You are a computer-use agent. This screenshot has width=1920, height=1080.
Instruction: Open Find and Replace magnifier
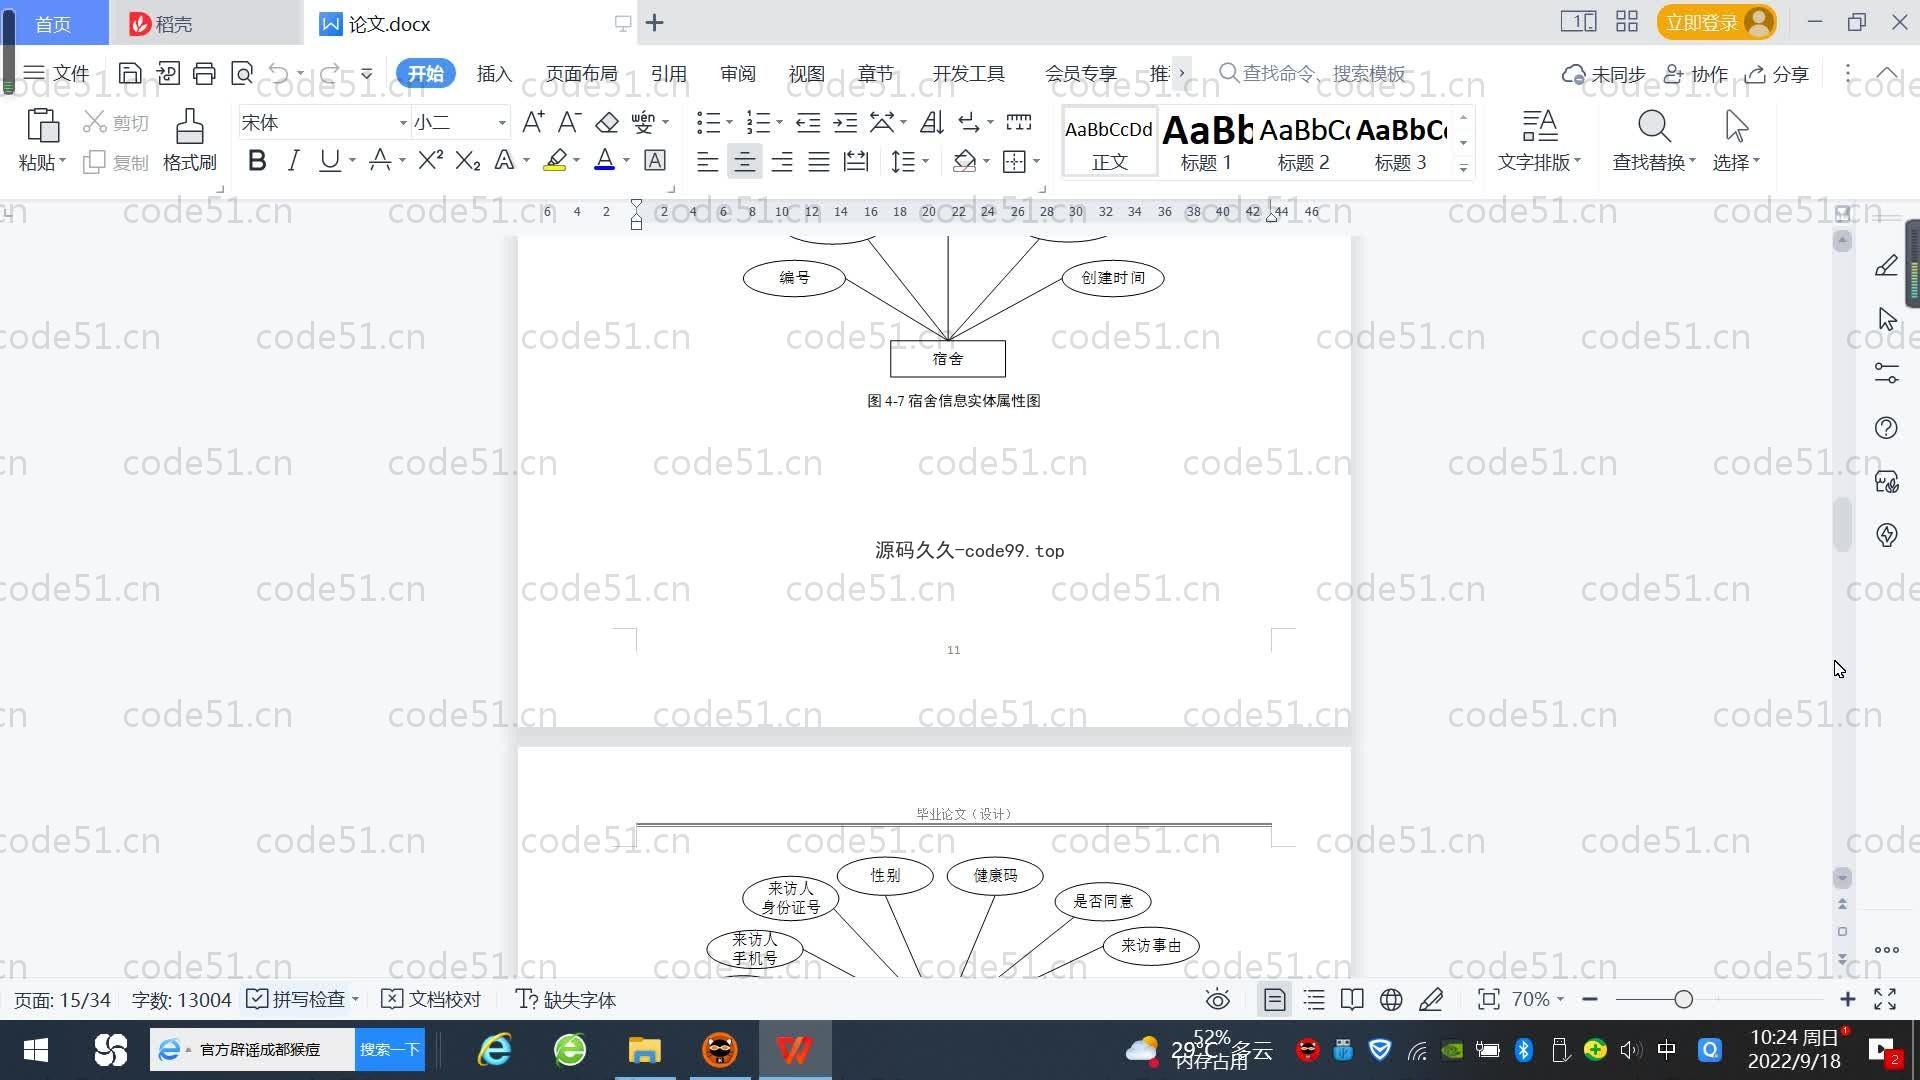point(1654,127)
